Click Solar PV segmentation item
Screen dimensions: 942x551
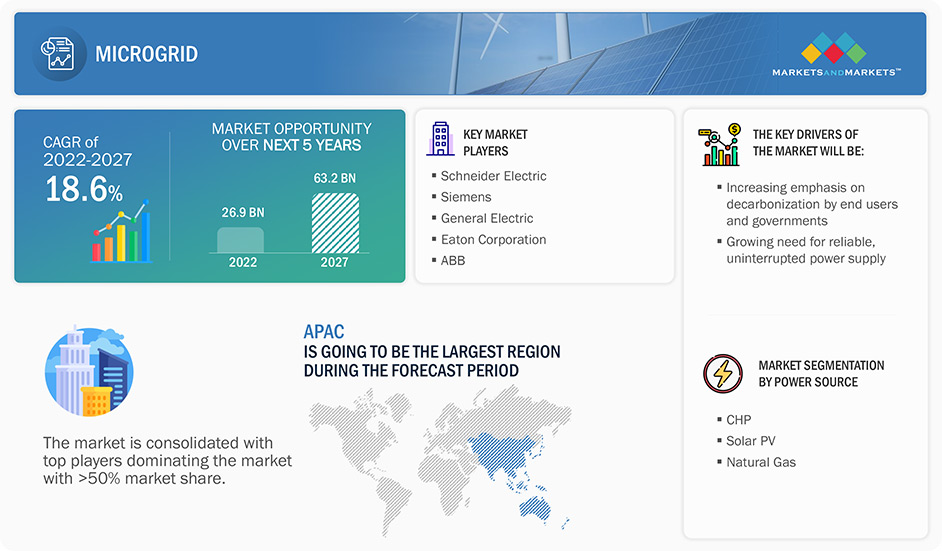pyautogui.click(x=750, y=441)
